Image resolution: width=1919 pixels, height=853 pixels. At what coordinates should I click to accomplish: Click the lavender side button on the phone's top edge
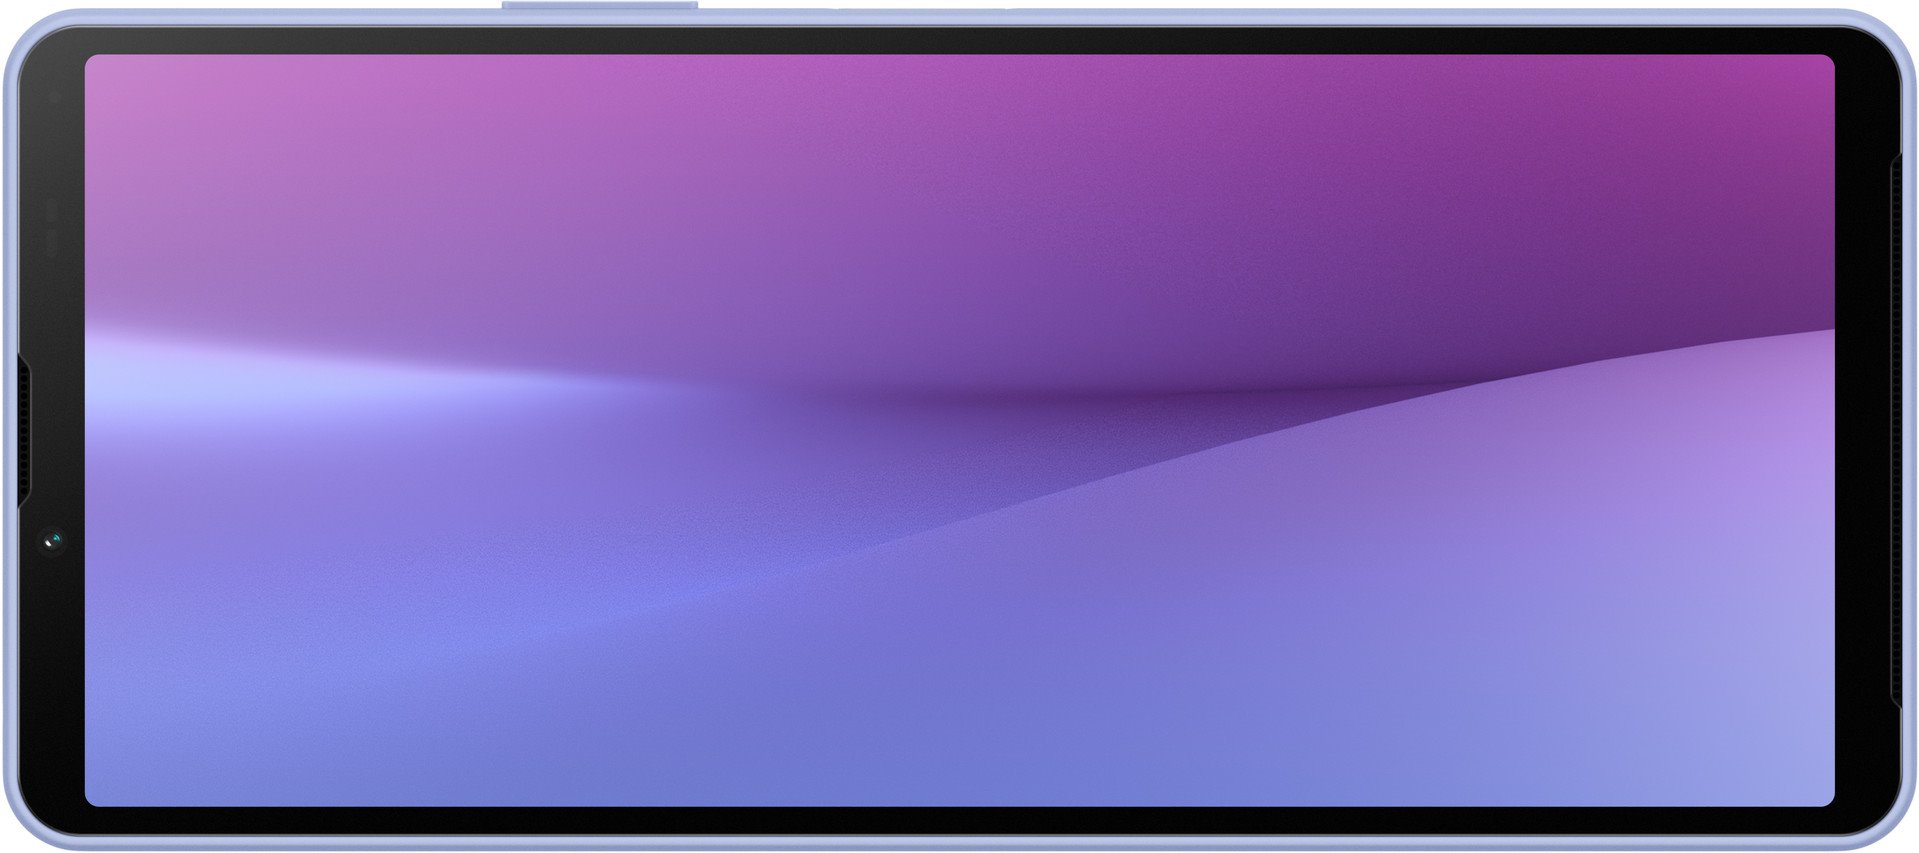pos(600,6)
